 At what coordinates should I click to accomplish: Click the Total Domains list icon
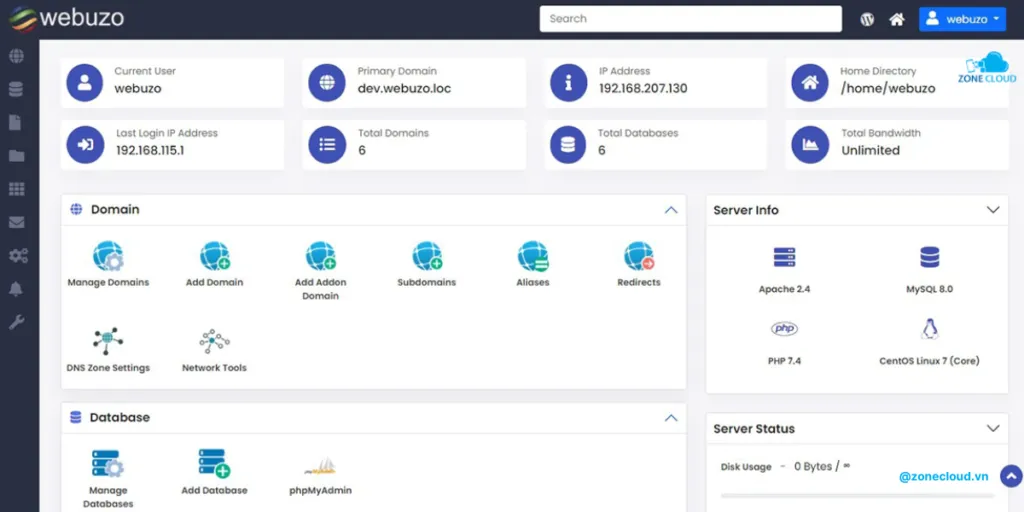coord(327,144)
